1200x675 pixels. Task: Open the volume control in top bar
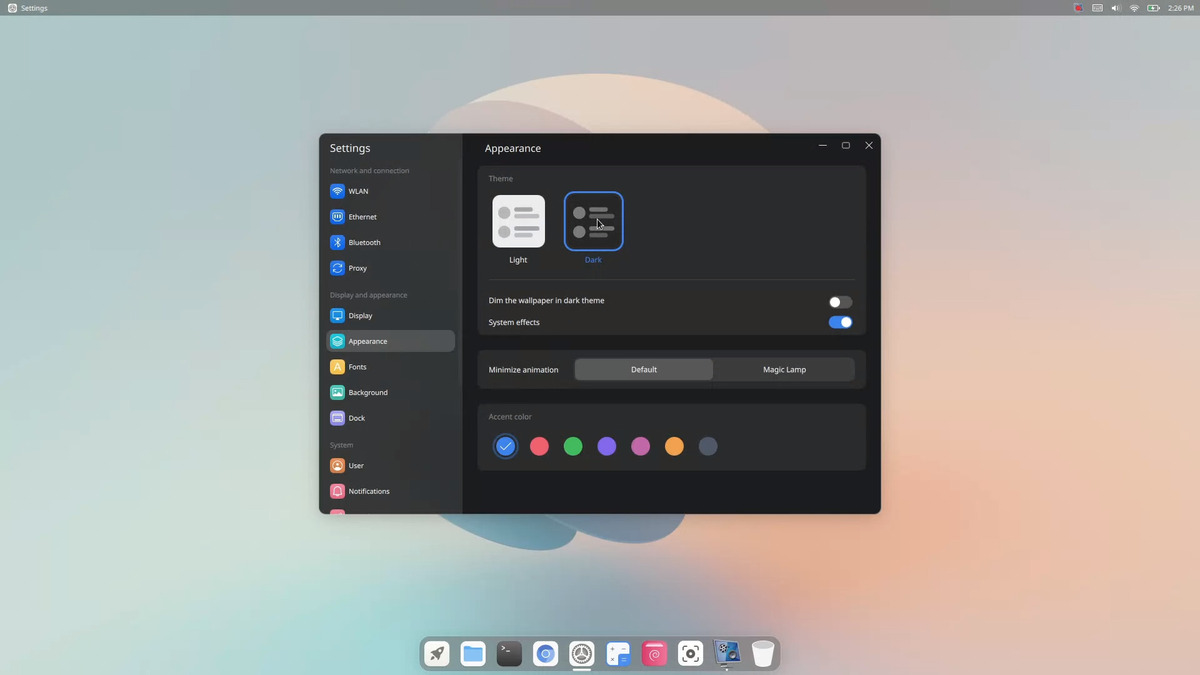[x=1116, y=8]
